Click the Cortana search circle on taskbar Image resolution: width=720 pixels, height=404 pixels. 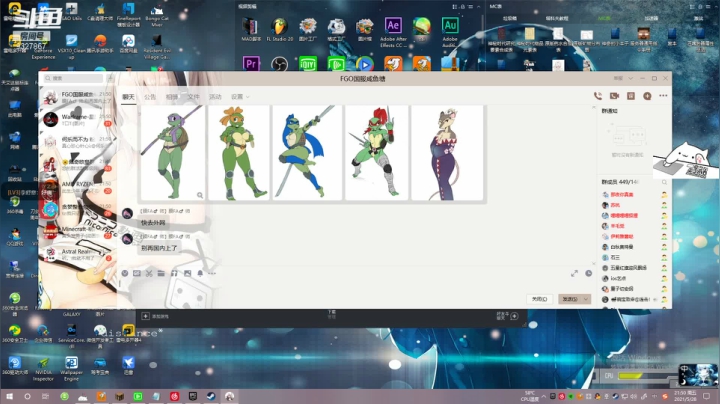pos(27,396)
